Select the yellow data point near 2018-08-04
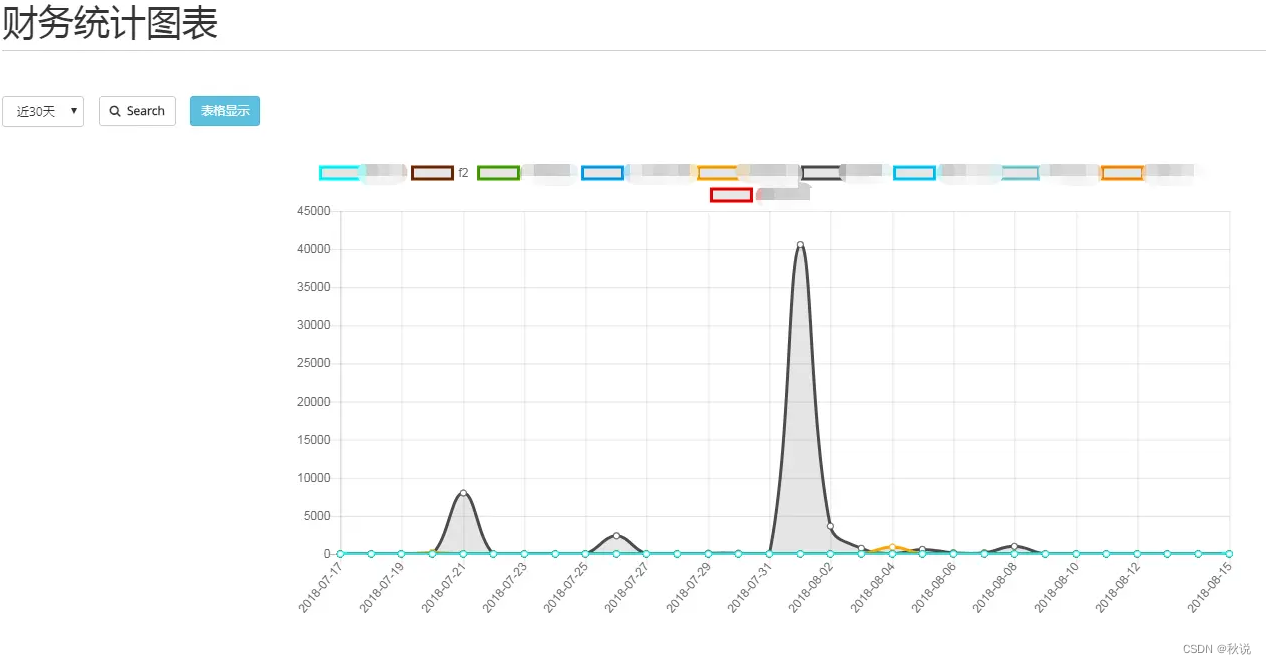This screenshot has height=664, width=1266. tap(892, 547)
